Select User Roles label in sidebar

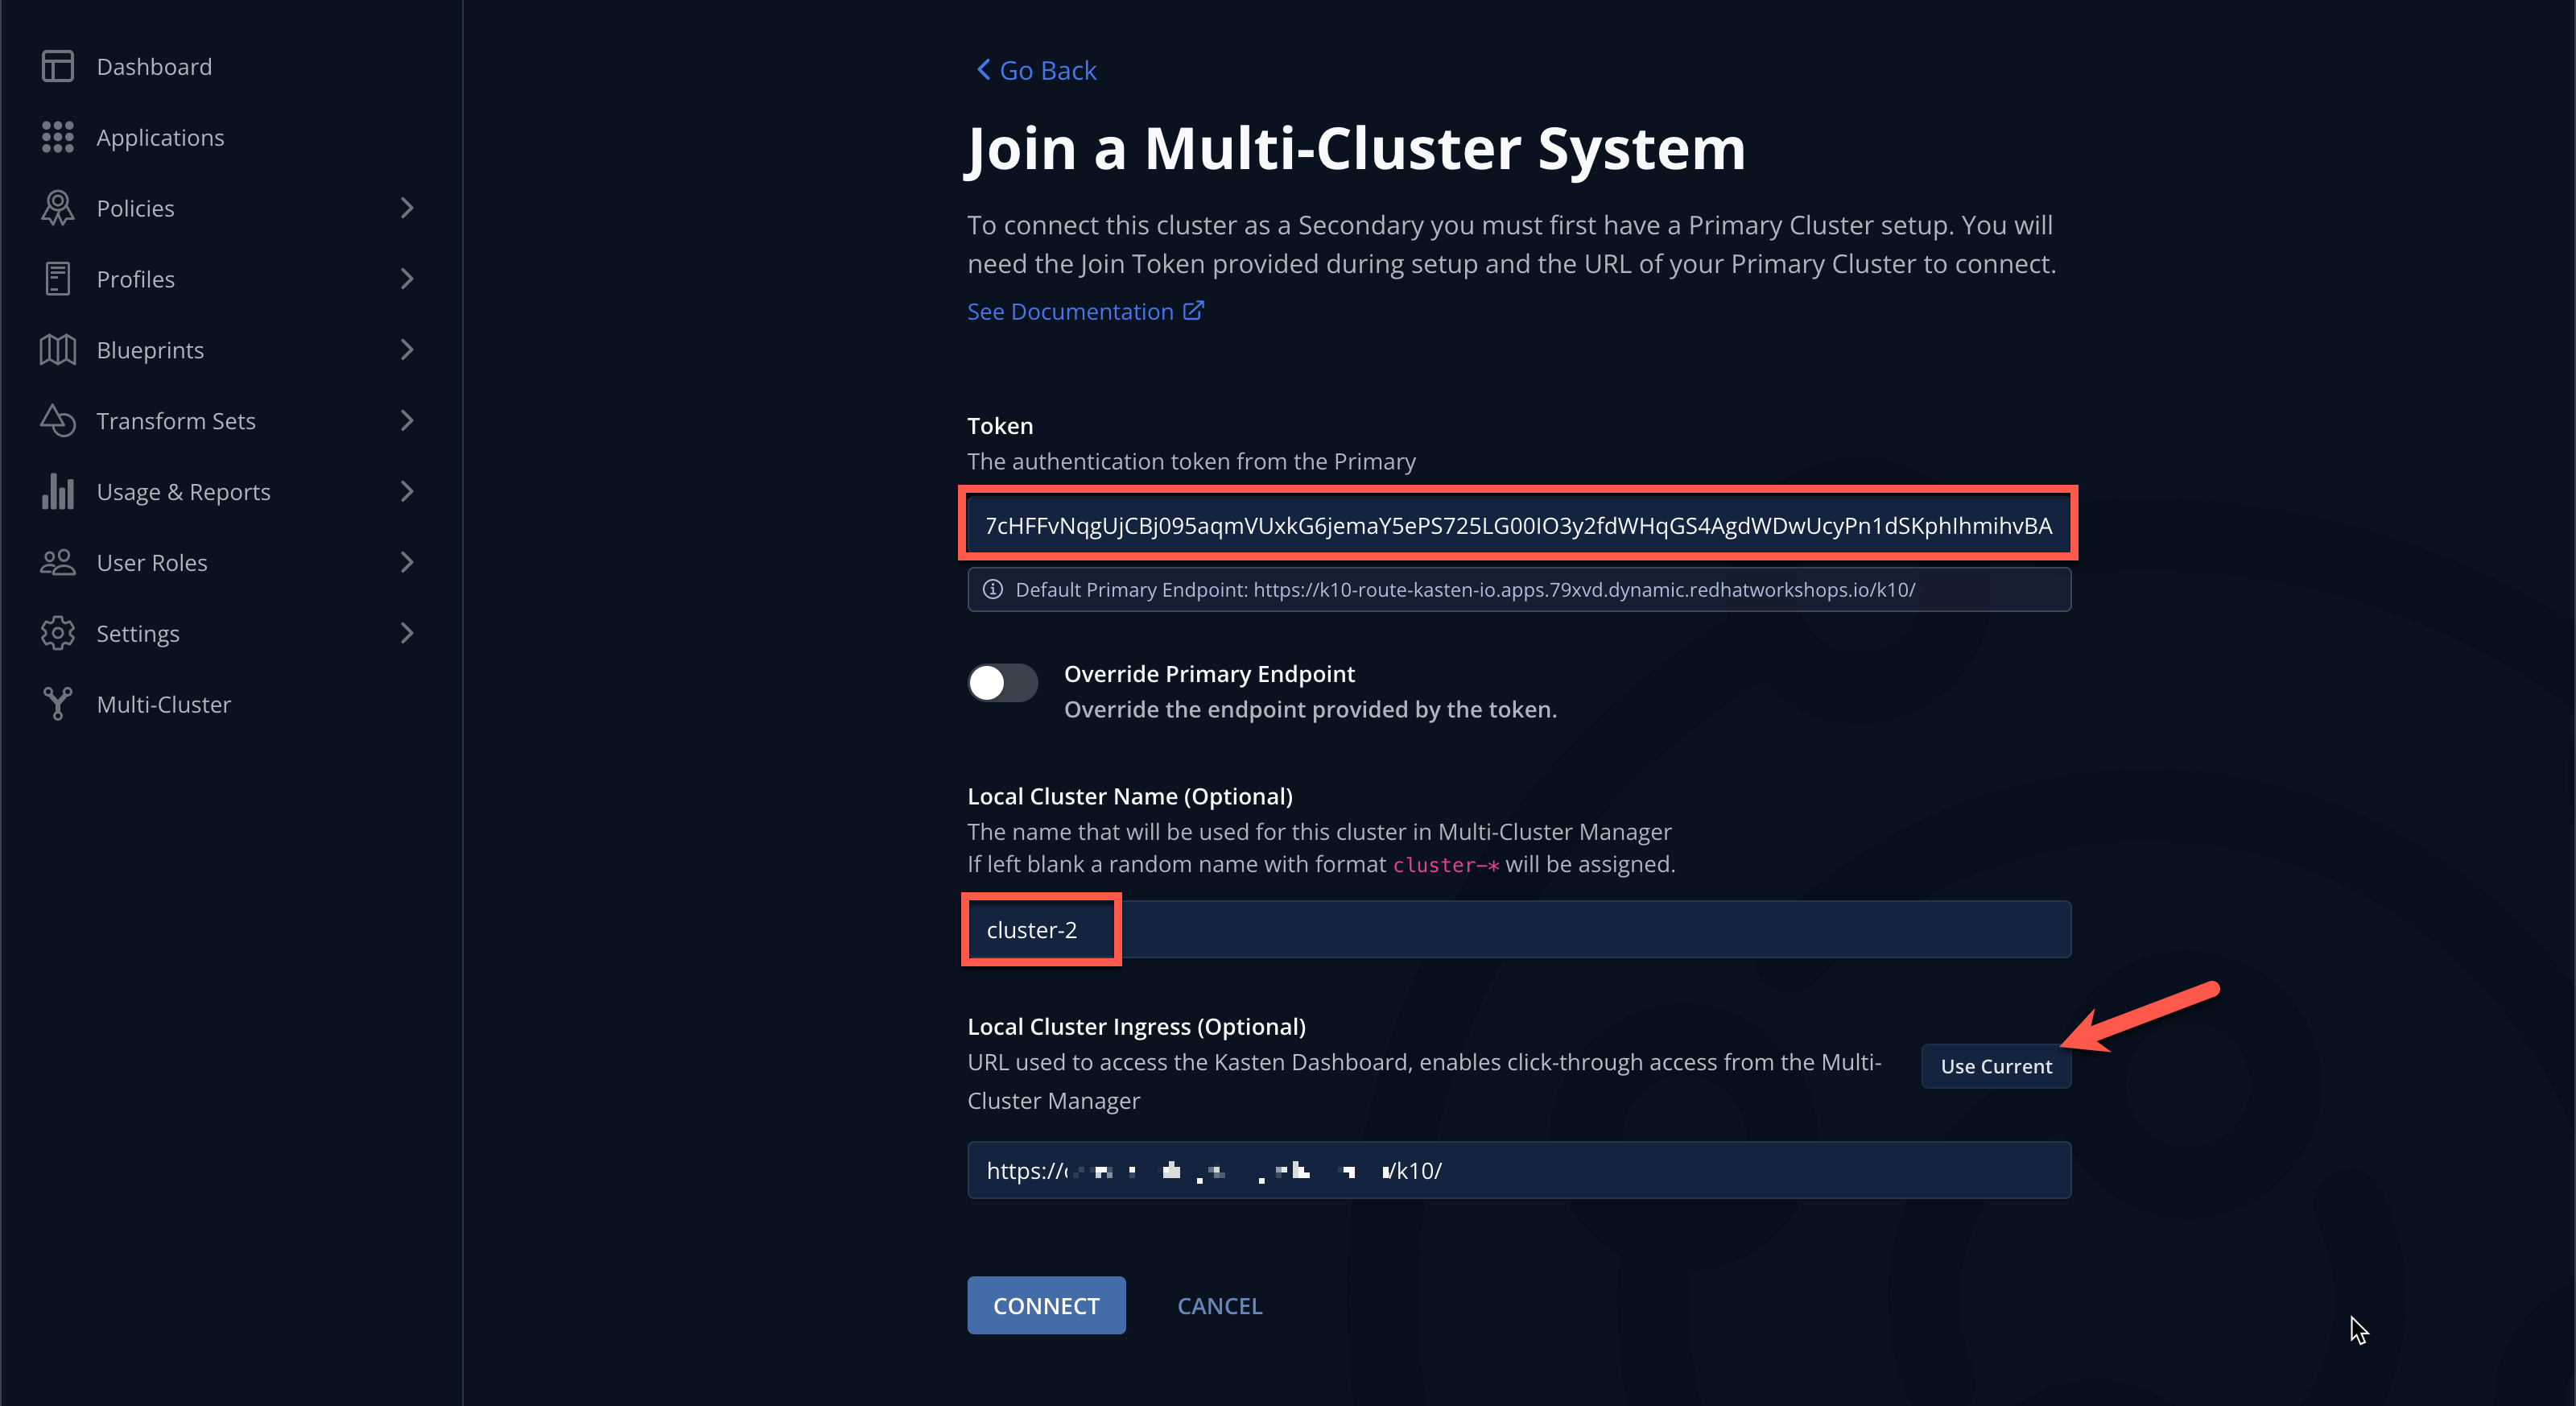tap(152, 563)
